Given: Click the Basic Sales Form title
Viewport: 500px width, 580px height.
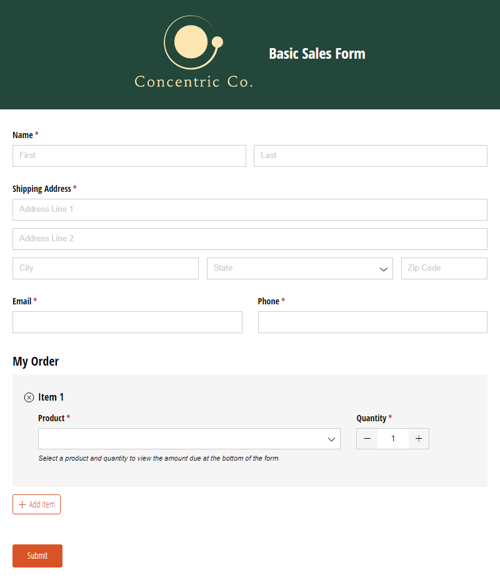Looking at the screenshot, I should coord(317,54).
